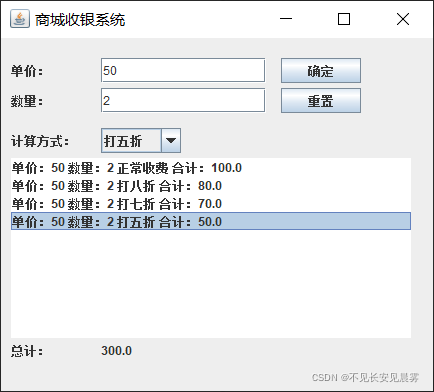Click the 总计: label
This screenshot has height=392, width=434.
point(27,351)
